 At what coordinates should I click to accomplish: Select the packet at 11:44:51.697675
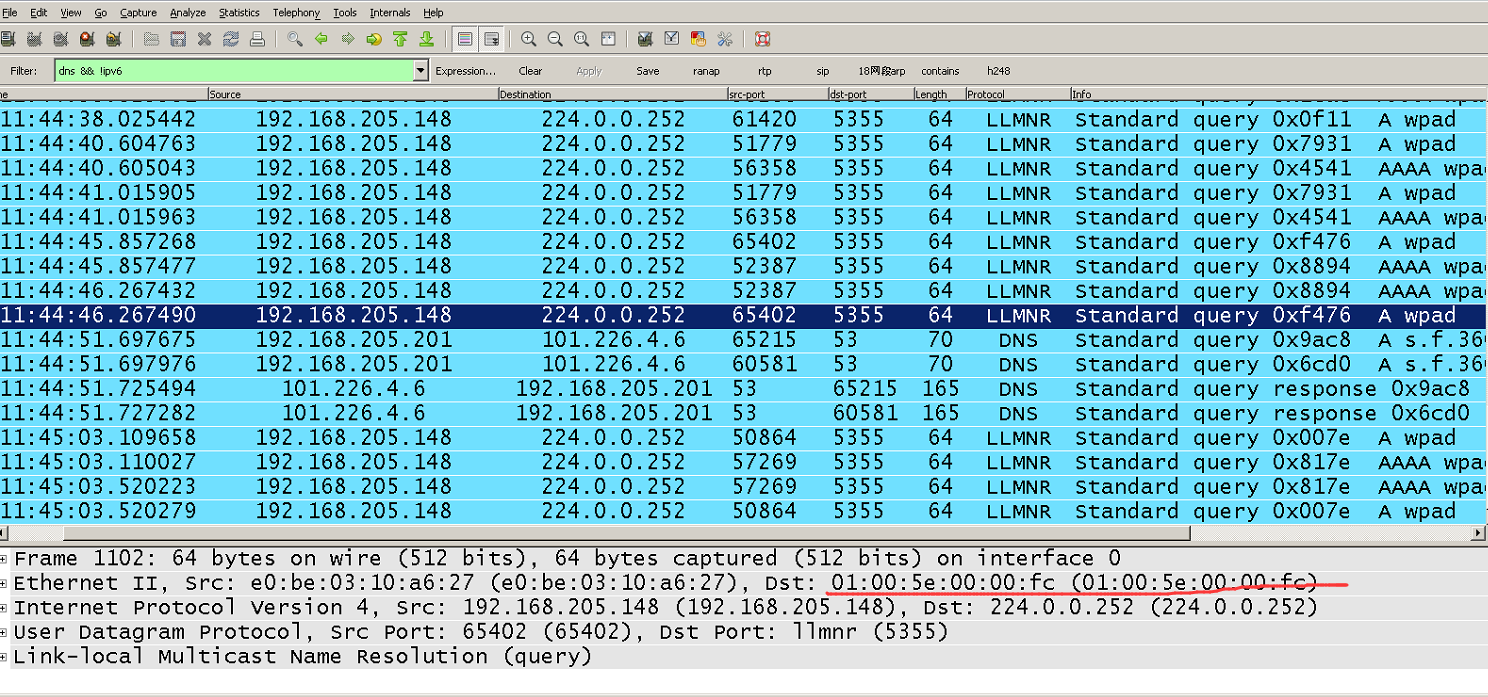[744, 340]
